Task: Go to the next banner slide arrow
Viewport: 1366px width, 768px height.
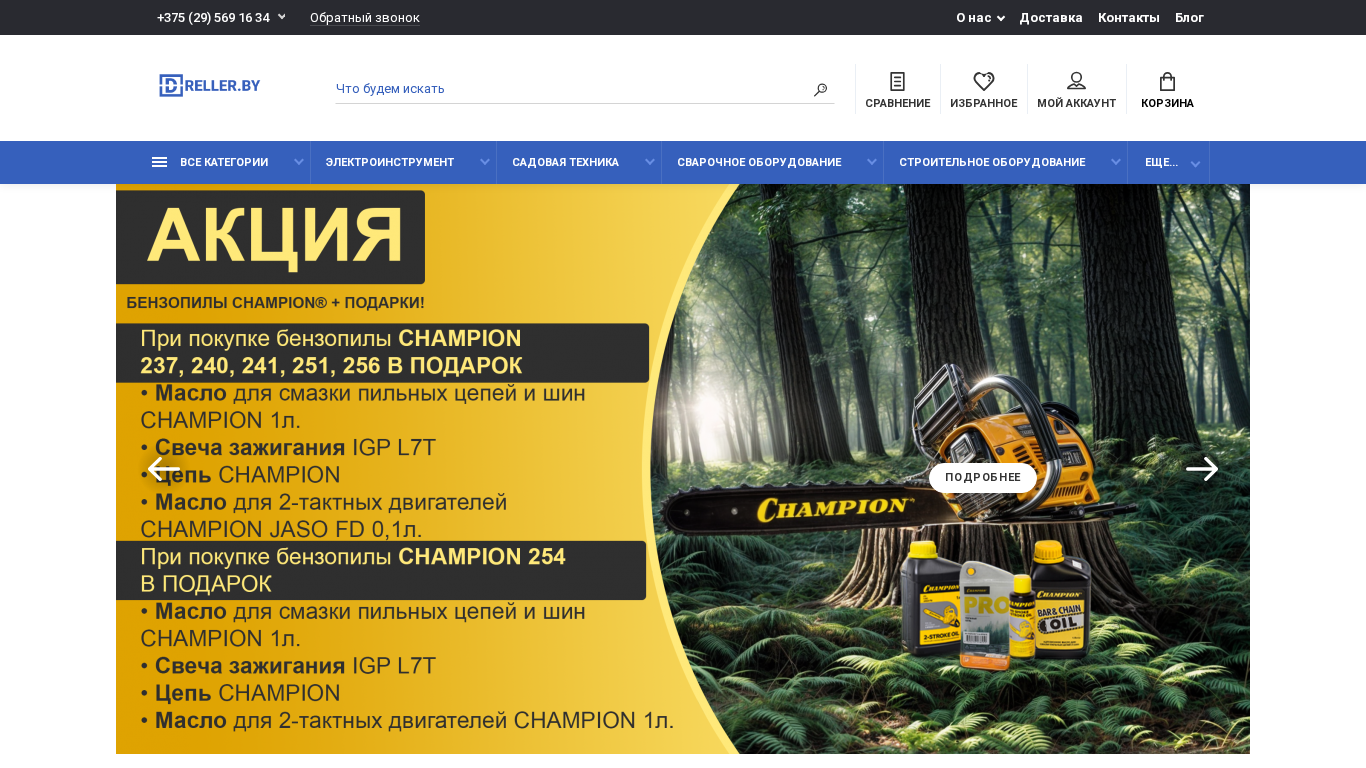Action: coord(1202,469)
